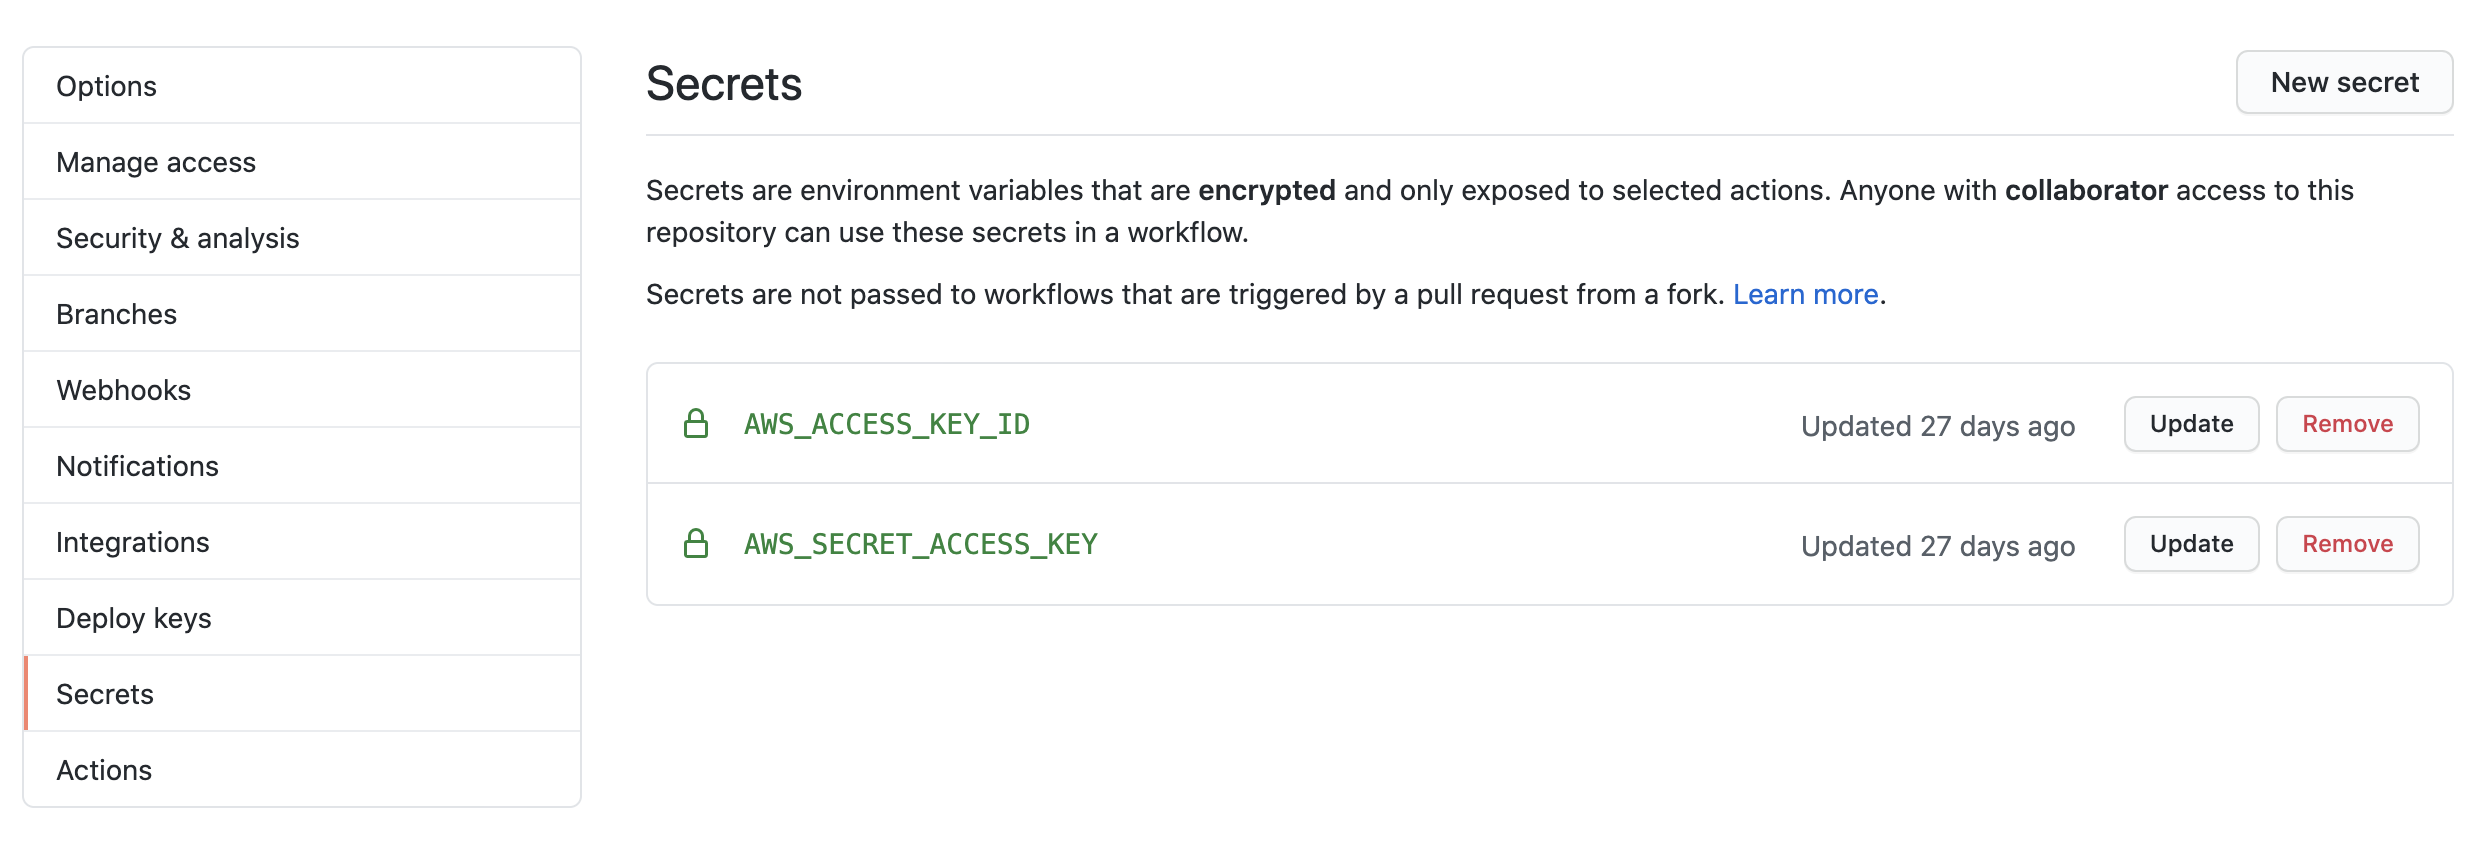Open the Integrations settings page

(x=133, y=542)
